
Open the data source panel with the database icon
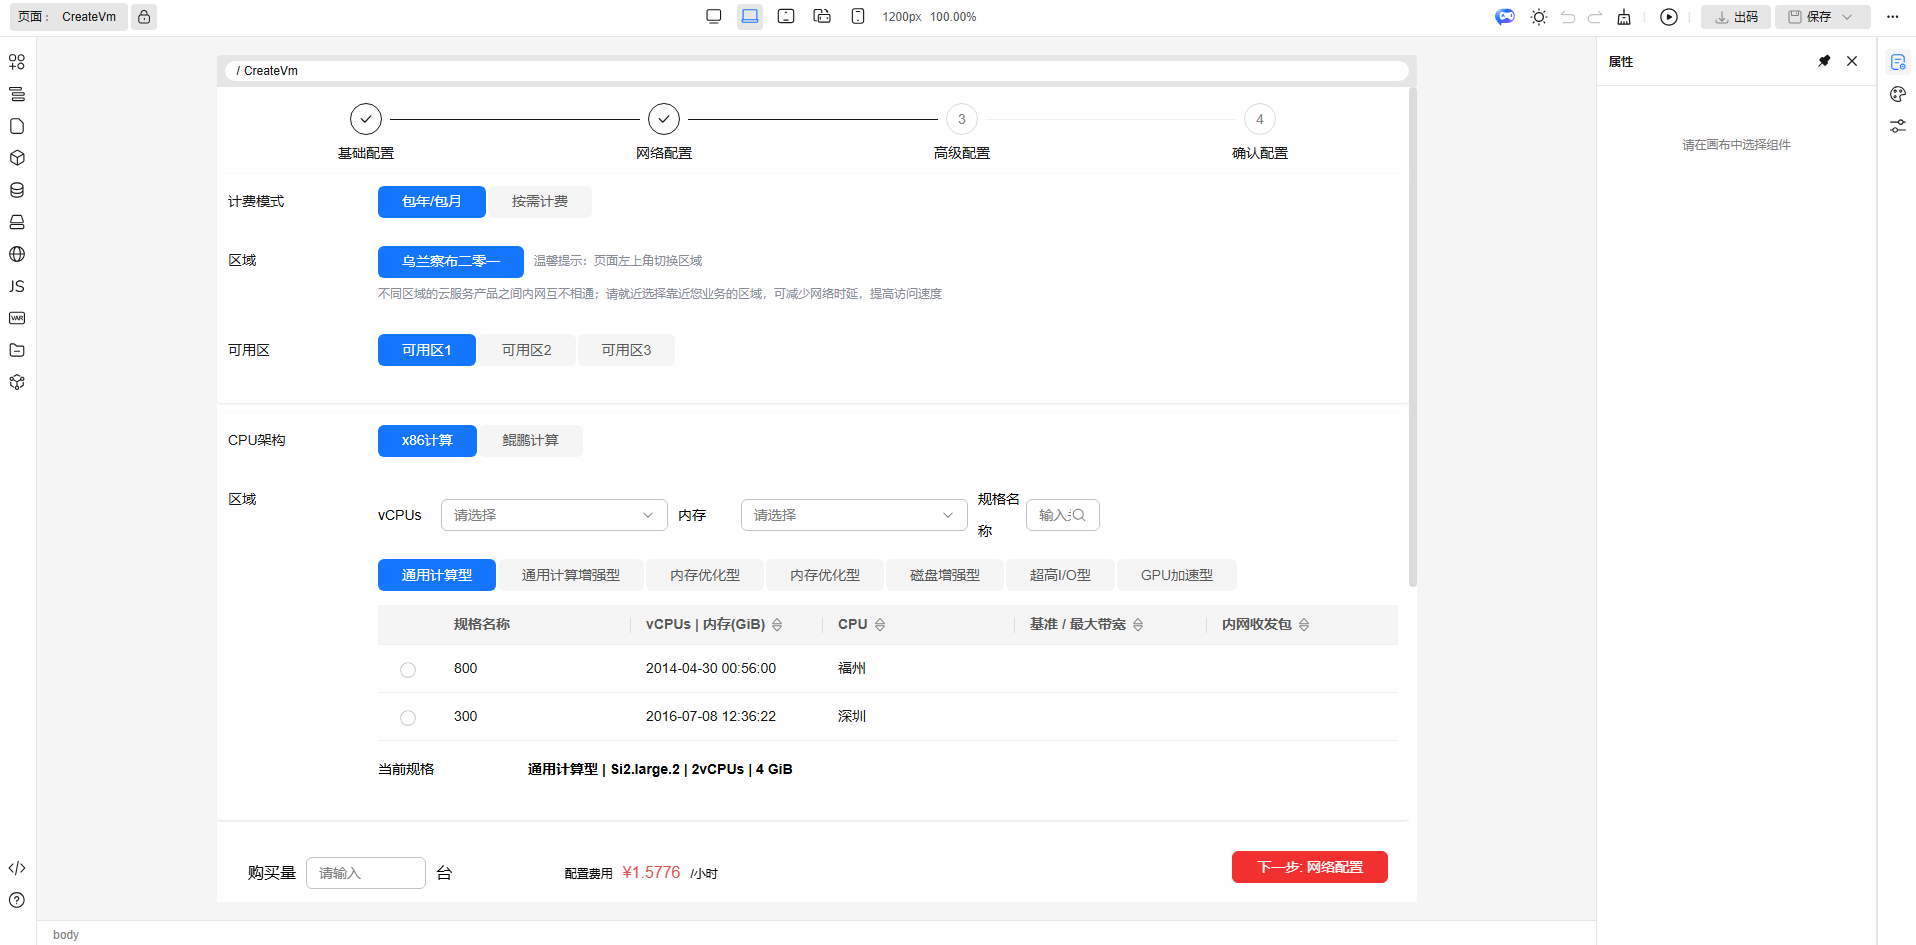tap(16, 190)
